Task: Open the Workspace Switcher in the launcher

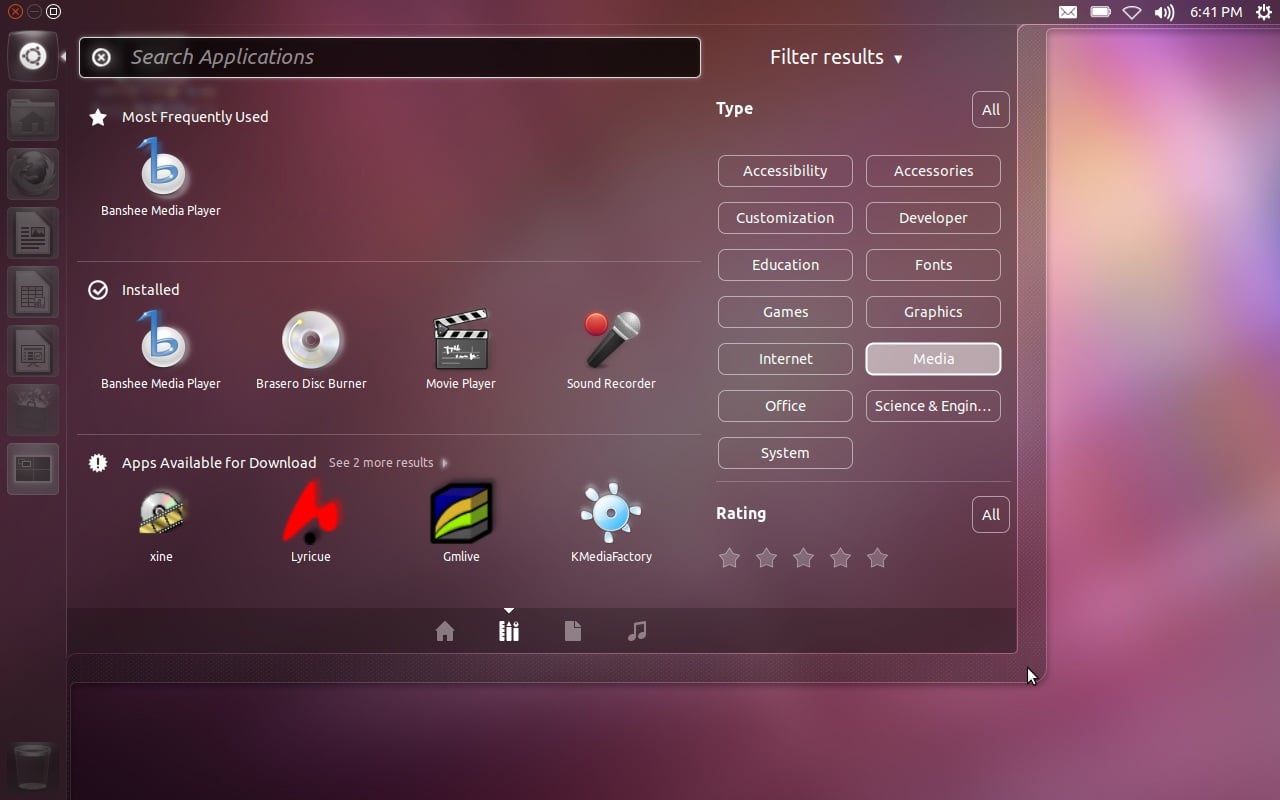Action: 33,469
